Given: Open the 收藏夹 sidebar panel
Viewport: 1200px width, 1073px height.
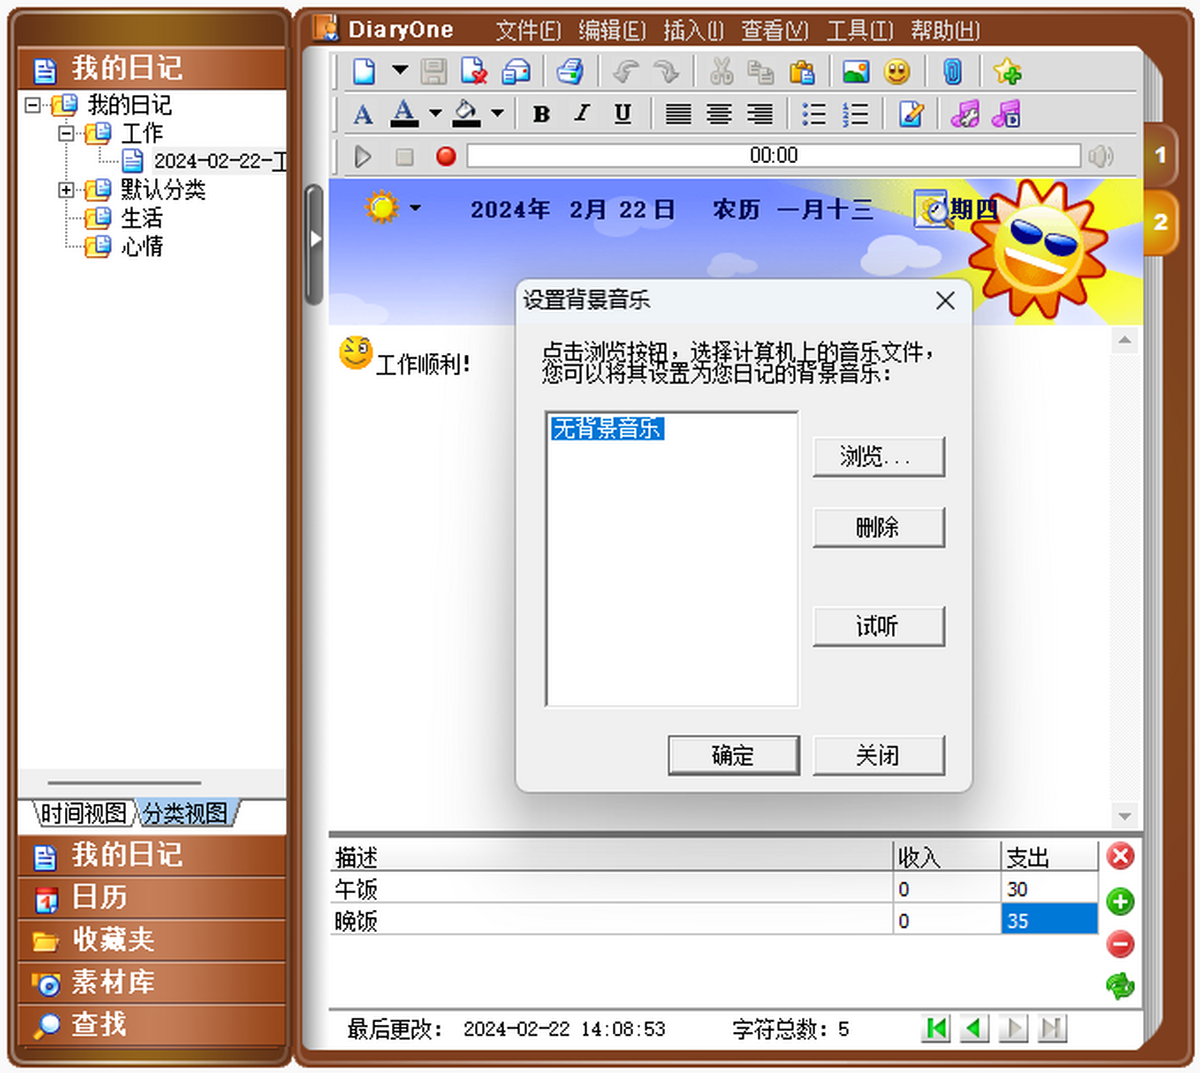Looking at the screenshot, I should pyautogui.click(x=152, y=939).
